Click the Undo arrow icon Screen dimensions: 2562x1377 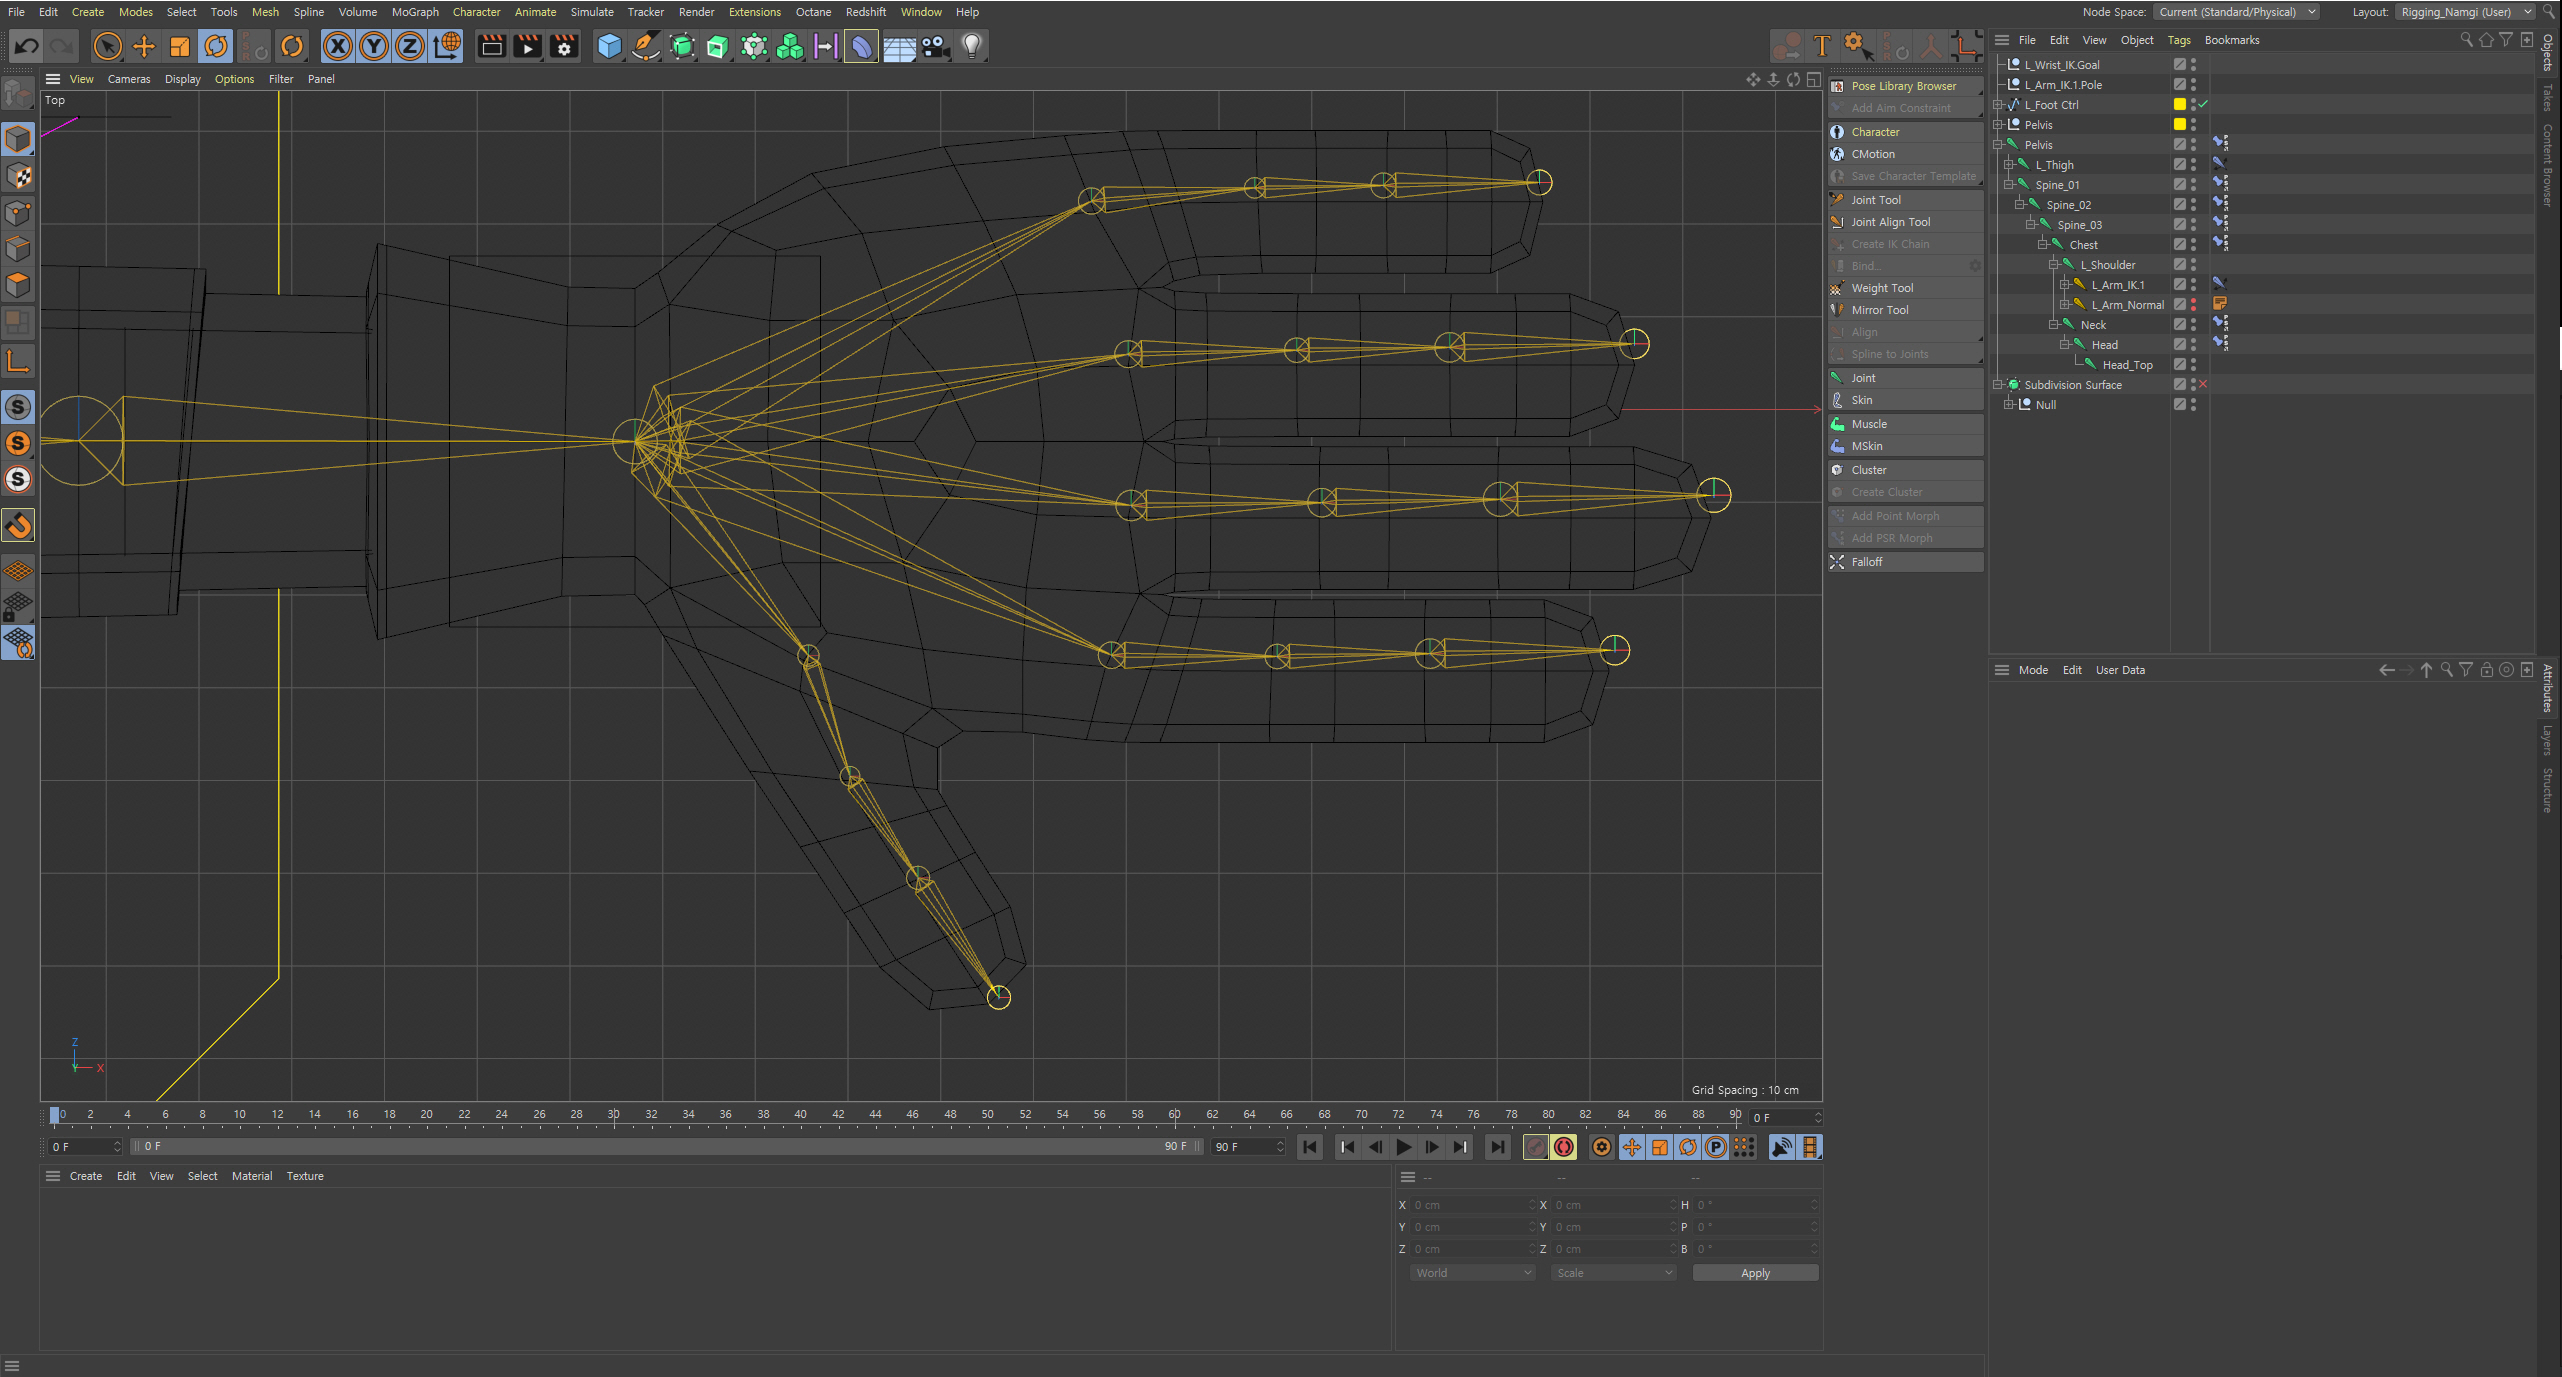click(27, 46)
